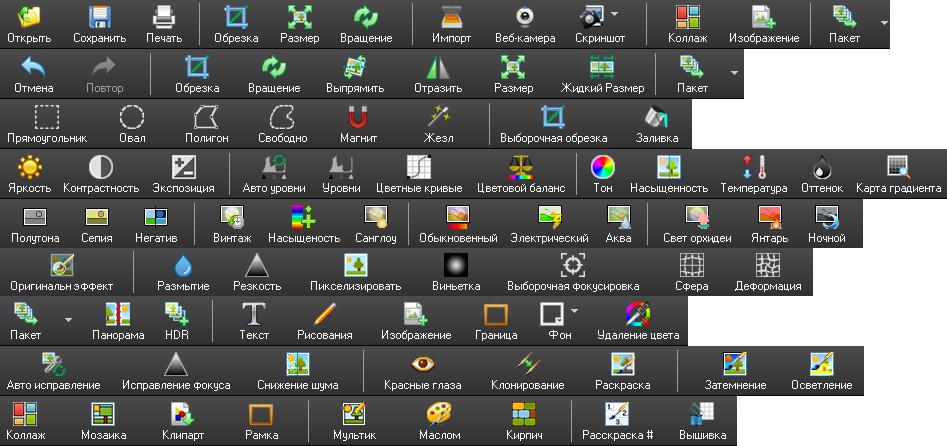Start Веб-камера capture
Image resolution: width=947 pixels, height=446 pixels.
tap(525, 17)
